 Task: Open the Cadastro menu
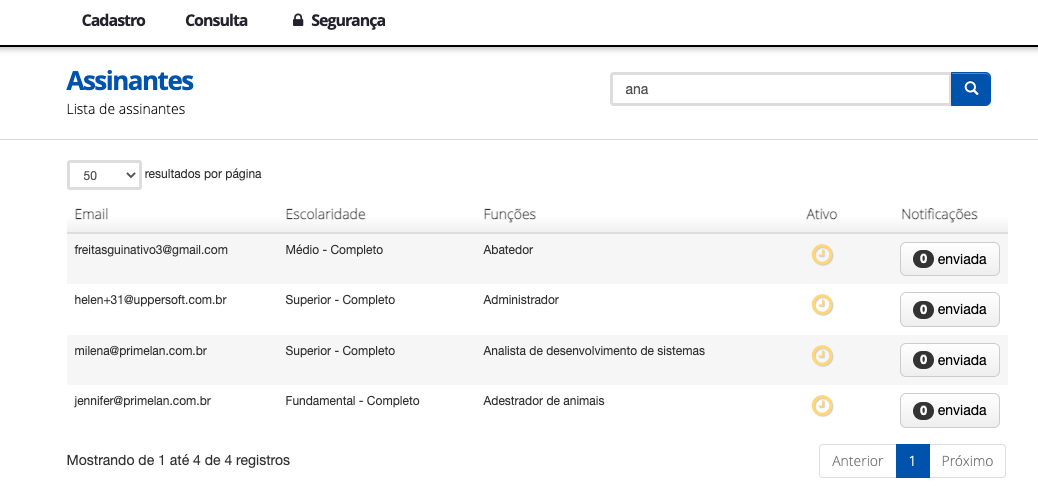[x=113, y=21]
